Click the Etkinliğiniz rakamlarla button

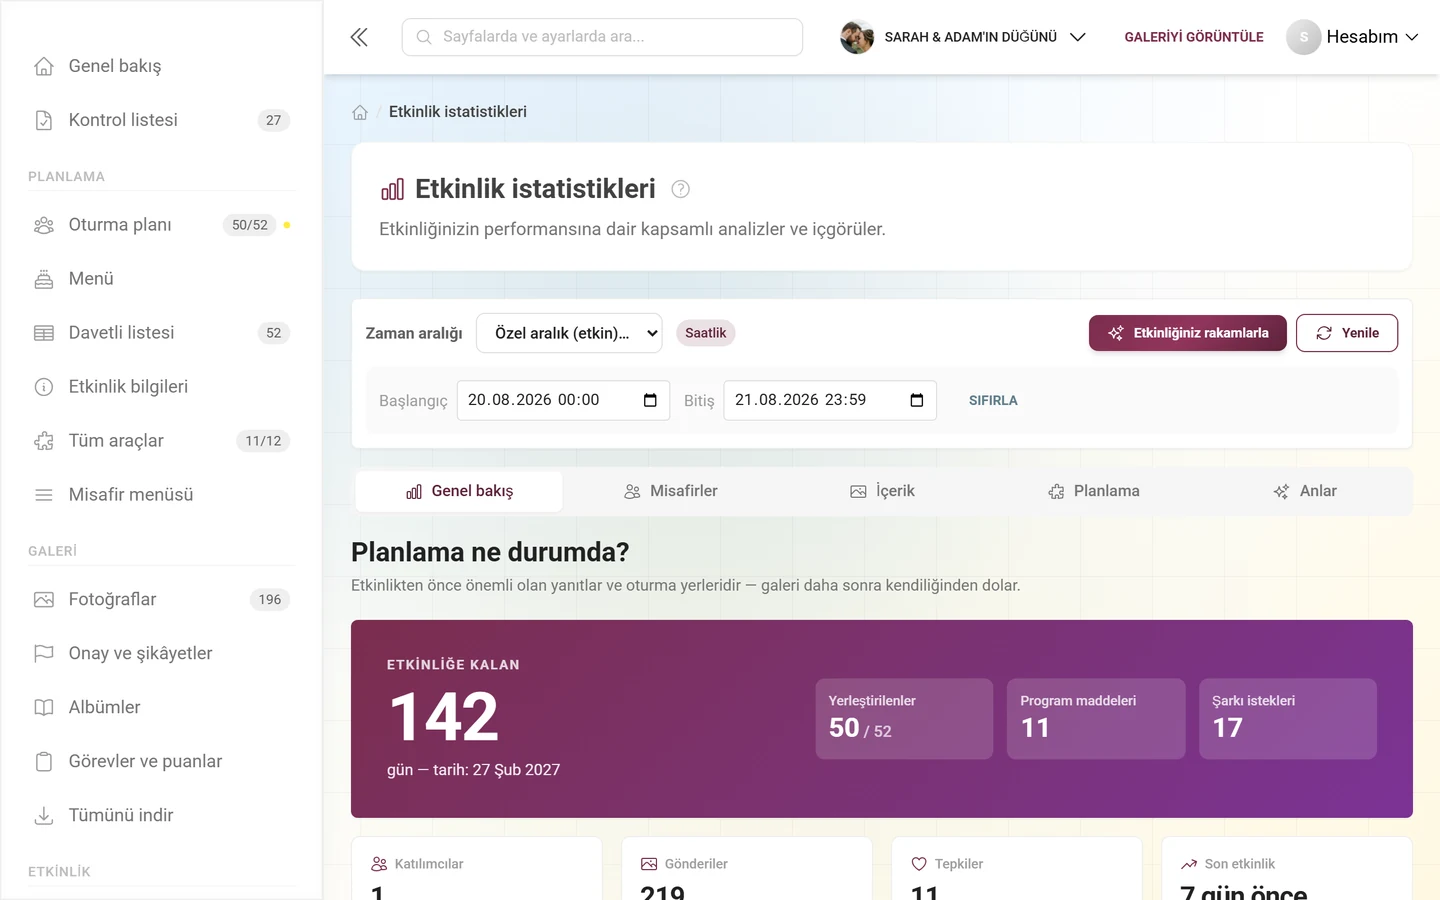pyautogui.click(x=1188, y=333)
